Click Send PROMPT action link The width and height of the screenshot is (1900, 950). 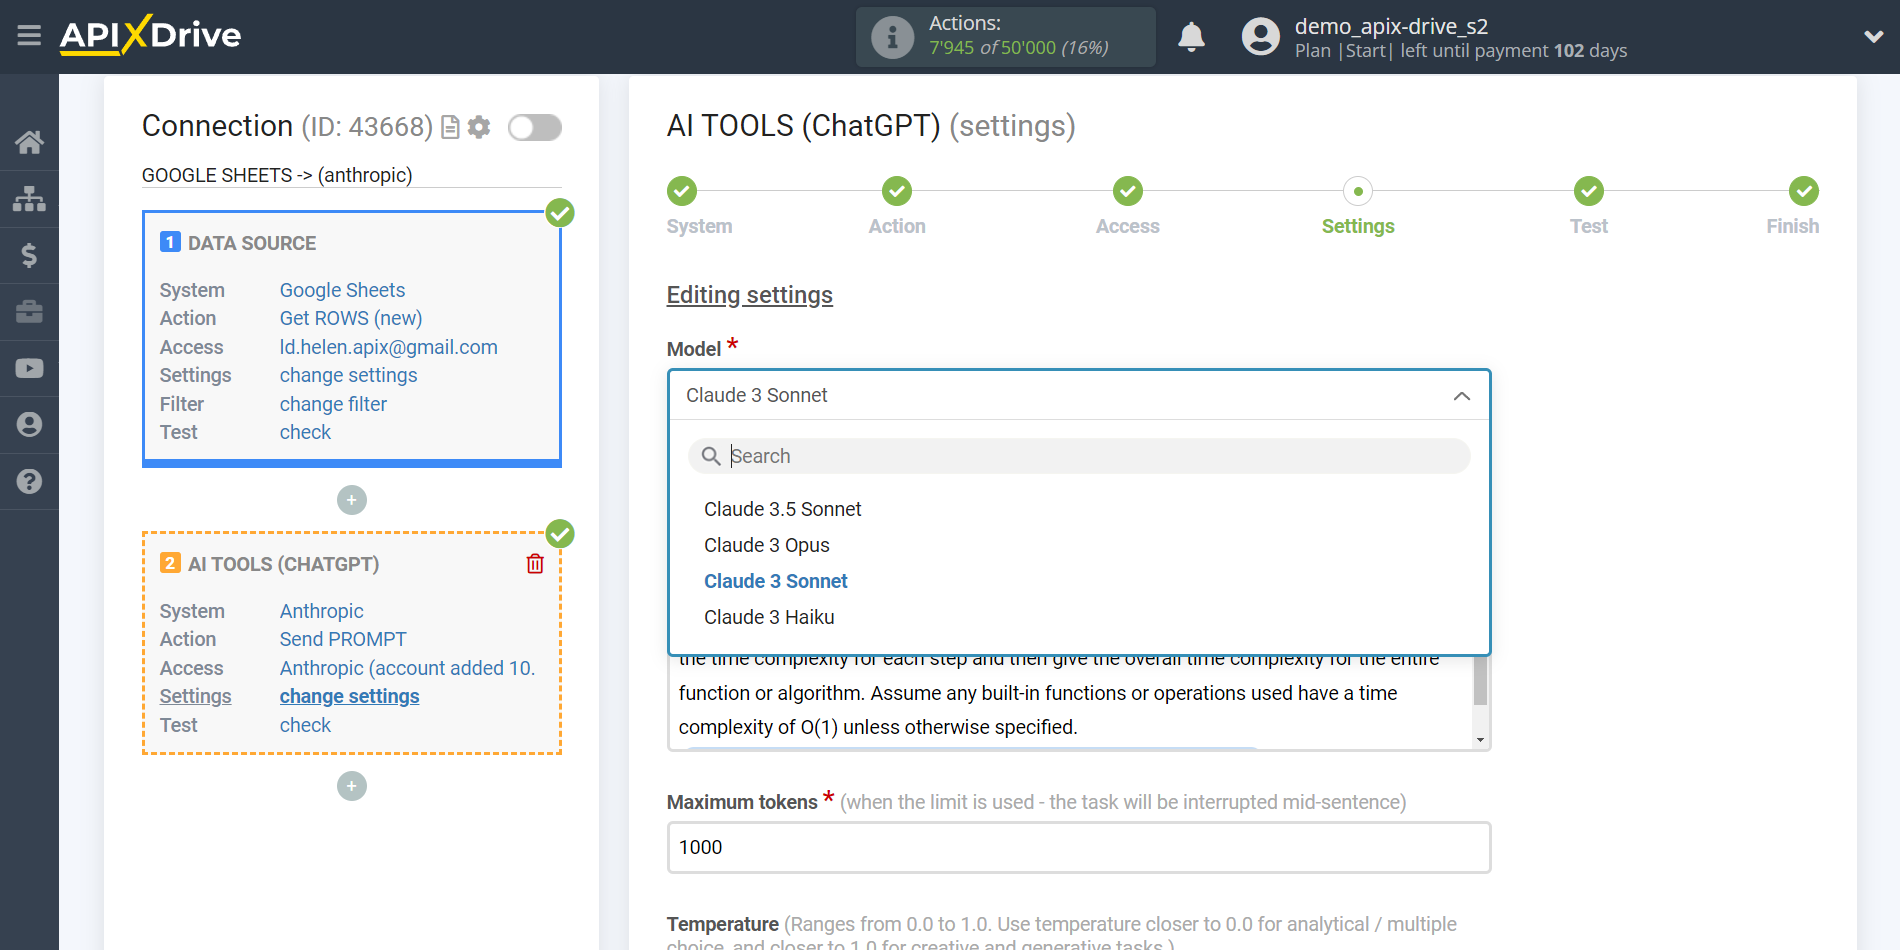pyautogui.click(x=343, y=639)
